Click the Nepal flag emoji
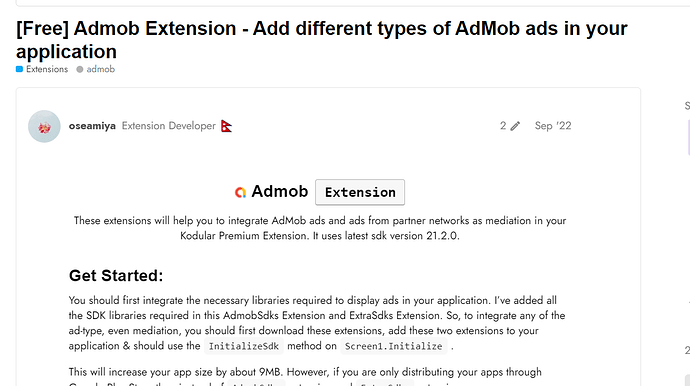This screenshot has height=386, width=690. point(226,126)
